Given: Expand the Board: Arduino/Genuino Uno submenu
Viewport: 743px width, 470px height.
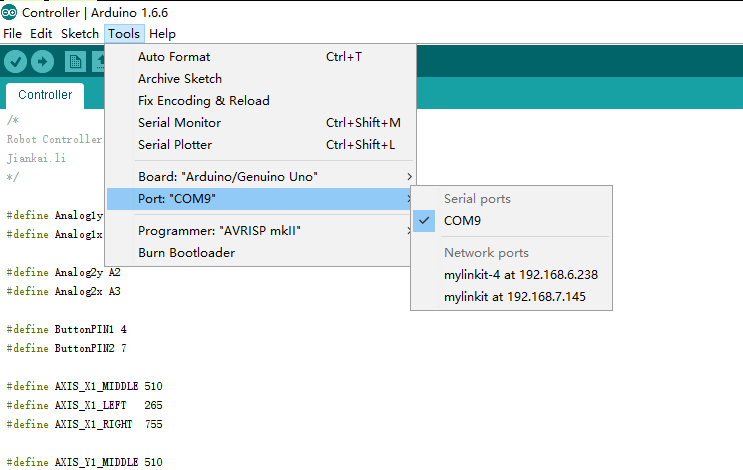Looking at the screenshot, I should (260, 177).
